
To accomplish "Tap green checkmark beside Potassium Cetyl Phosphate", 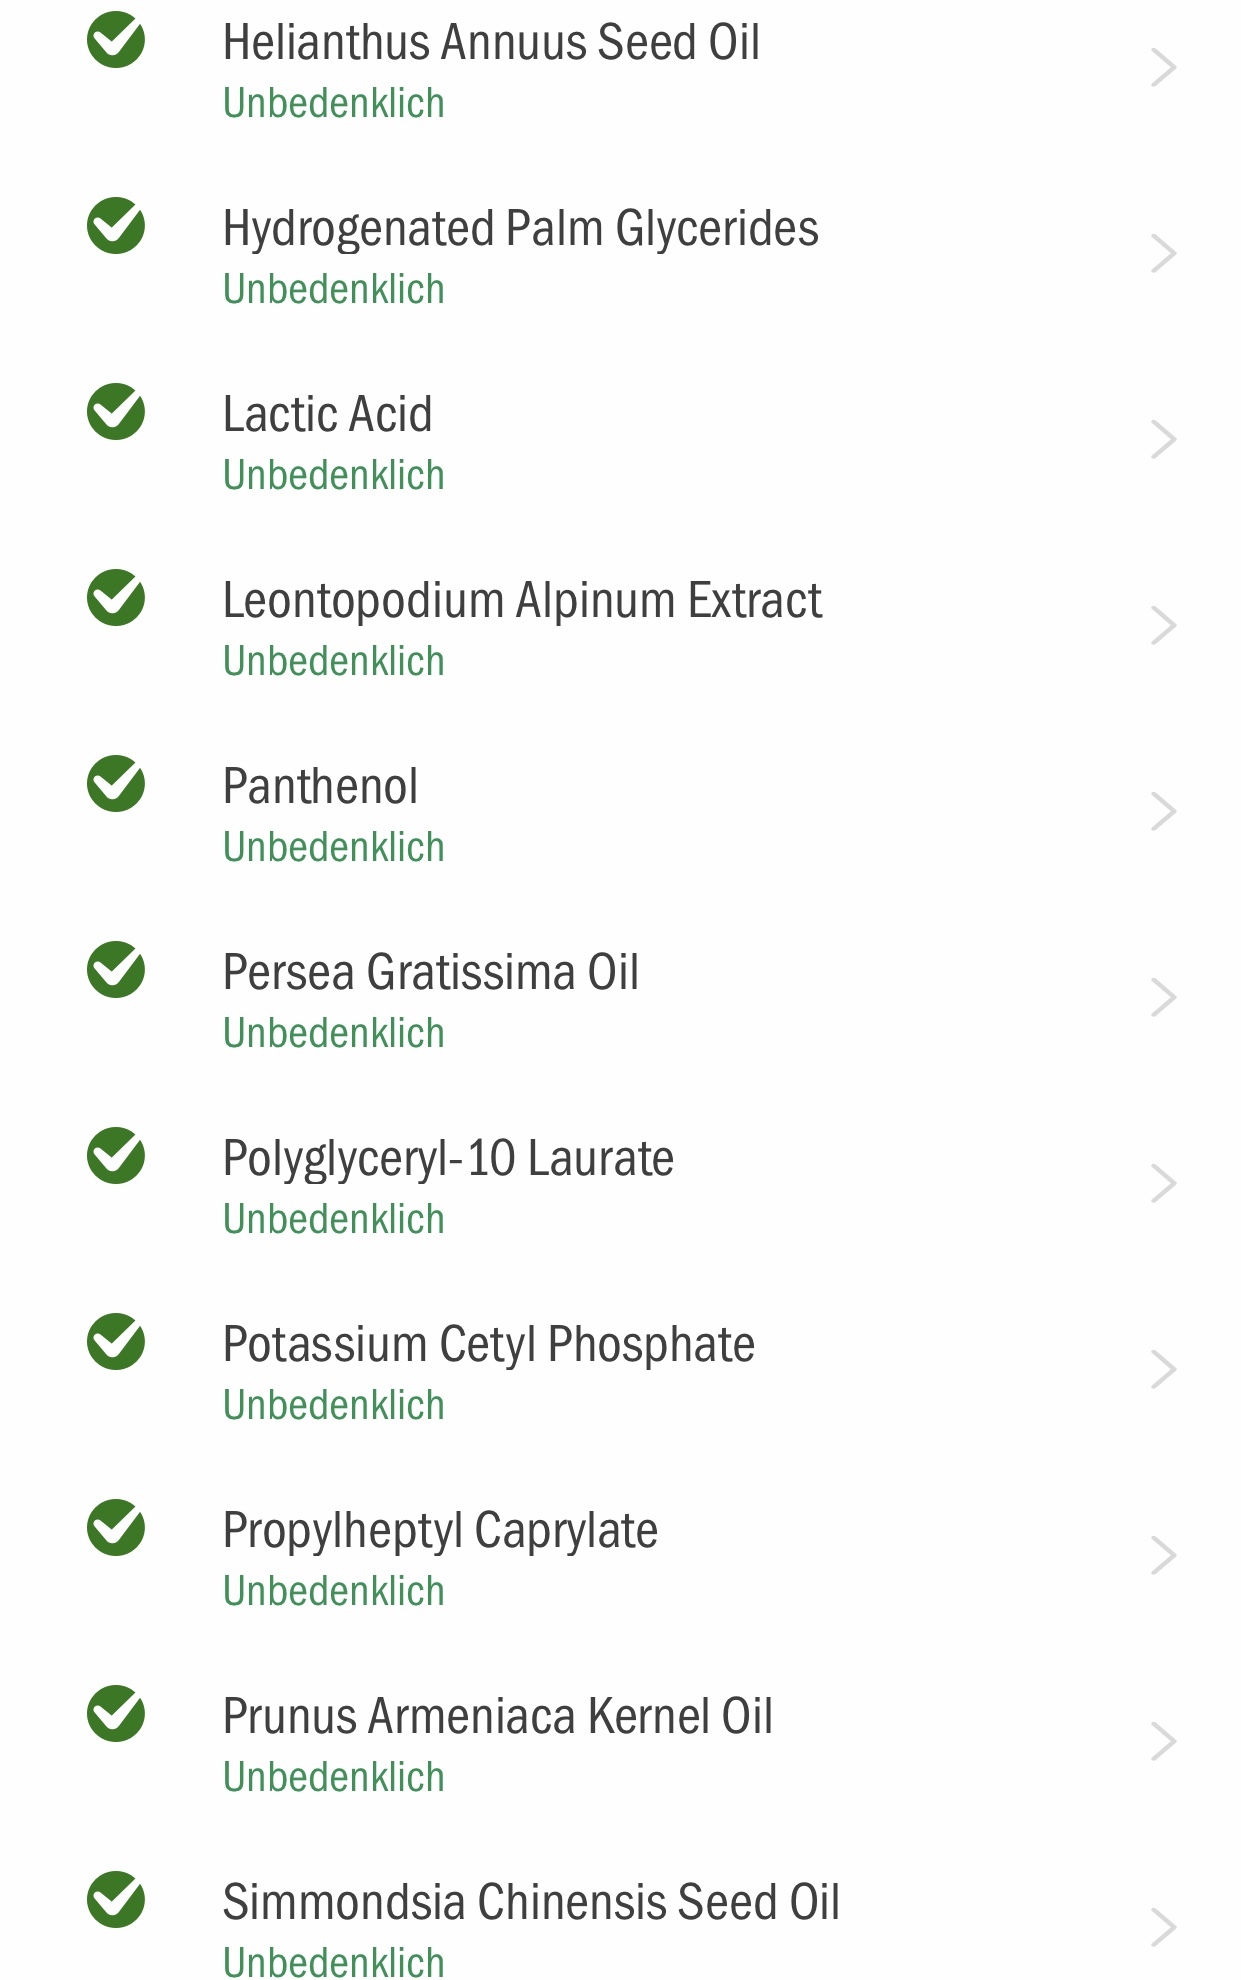I will coord(116,1342).
